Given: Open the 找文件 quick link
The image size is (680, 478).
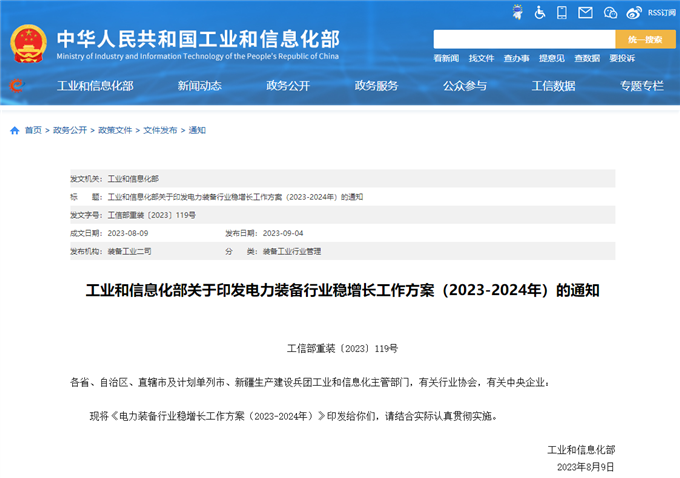Looking at the screenshot, I should click(x=481, y=58).
